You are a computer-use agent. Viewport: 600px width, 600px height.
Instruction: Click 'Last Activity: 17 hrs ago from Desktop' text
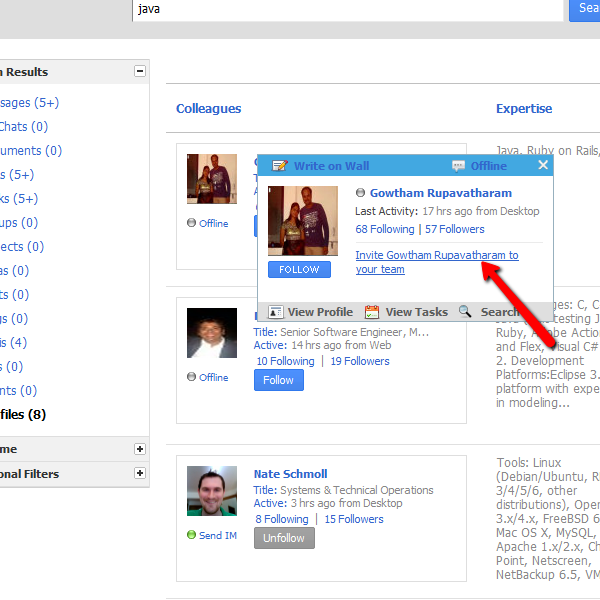[x=447, y=211]
